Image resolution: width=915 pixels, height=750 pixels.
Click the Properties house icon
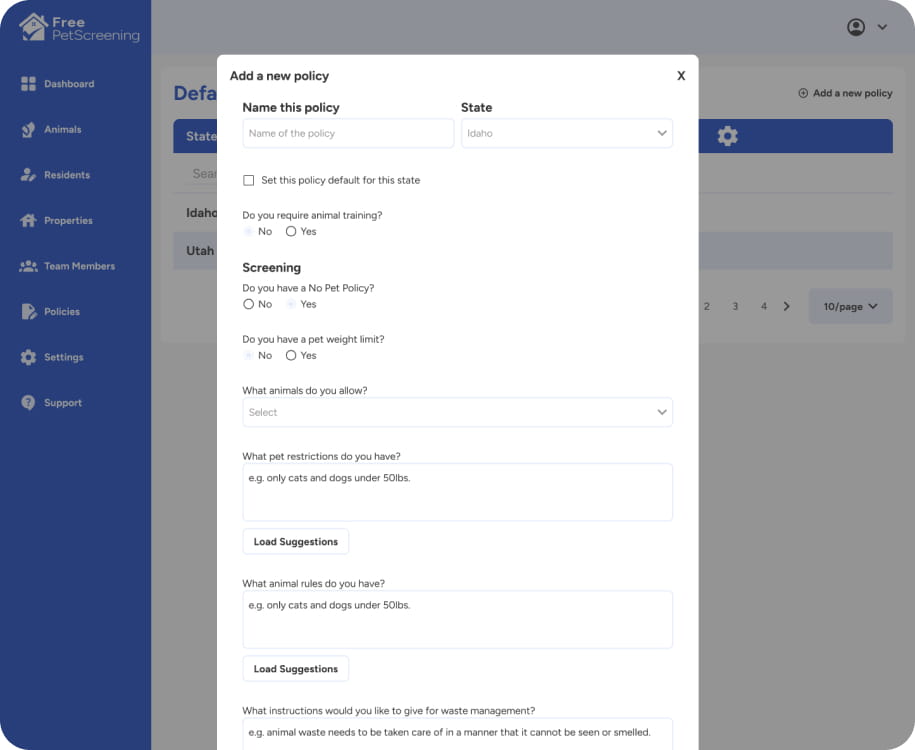tap(28, 221)
